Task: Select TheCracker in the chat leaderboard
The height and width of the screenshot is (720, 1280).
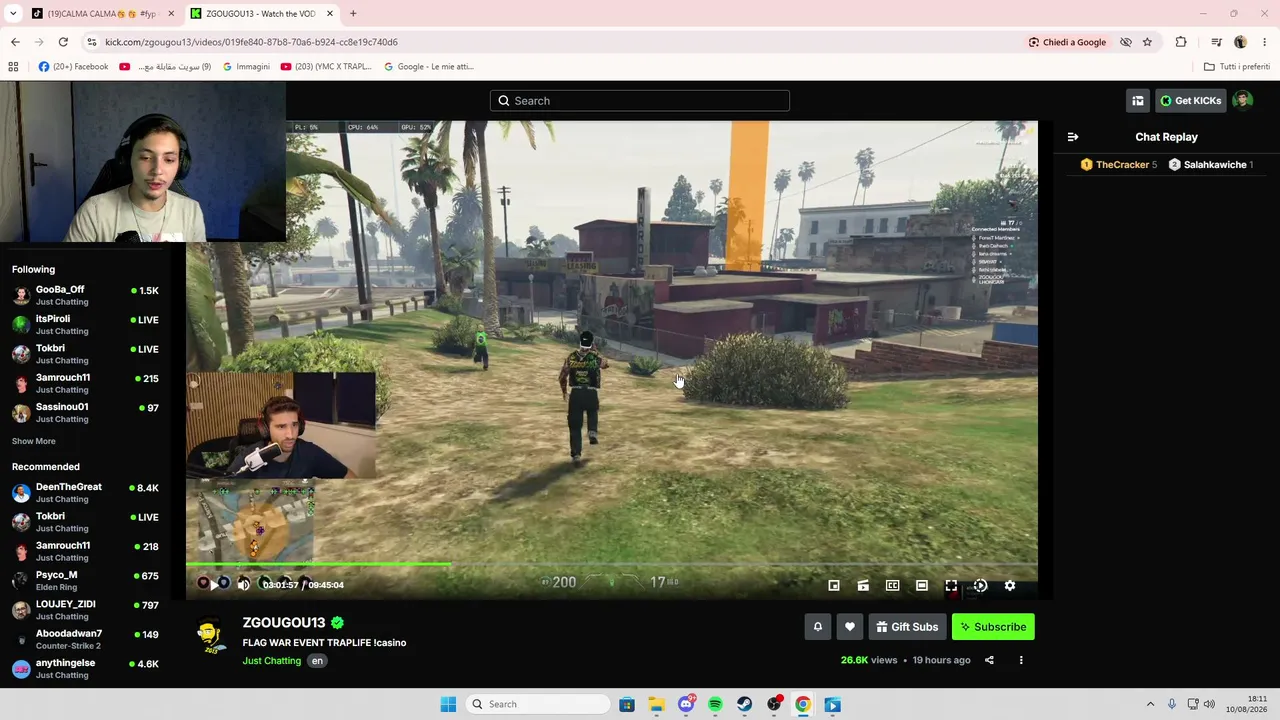Action: [x=1119, y=165]
